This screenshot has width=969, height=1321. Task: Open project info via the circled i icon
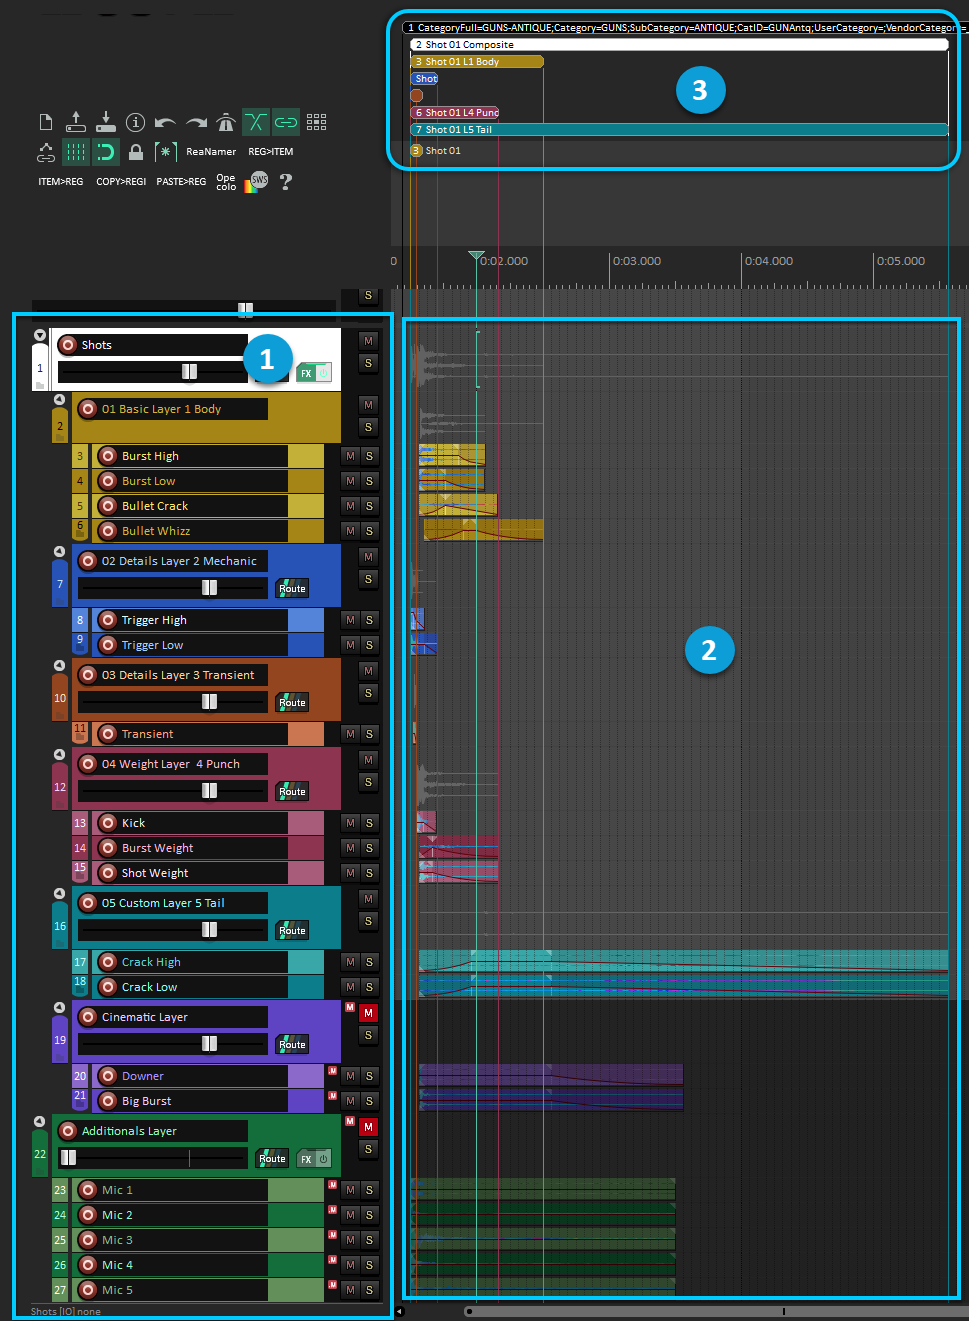pos(136,122)
